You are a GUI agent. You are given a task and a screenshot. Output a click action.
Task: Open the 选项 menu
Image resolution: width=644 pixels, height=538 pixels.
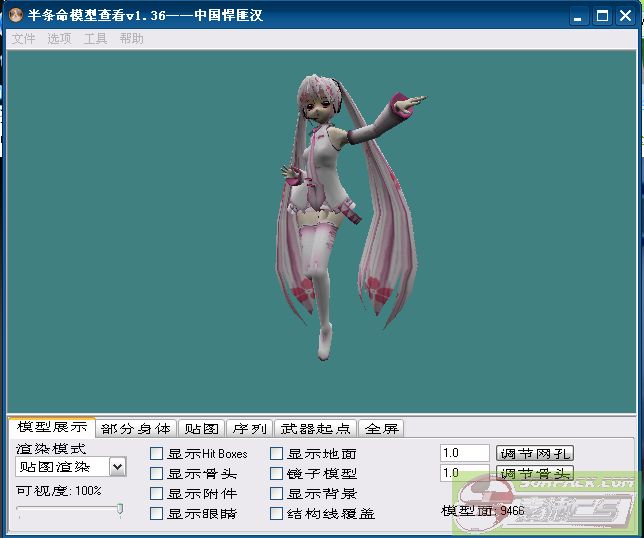60,39
